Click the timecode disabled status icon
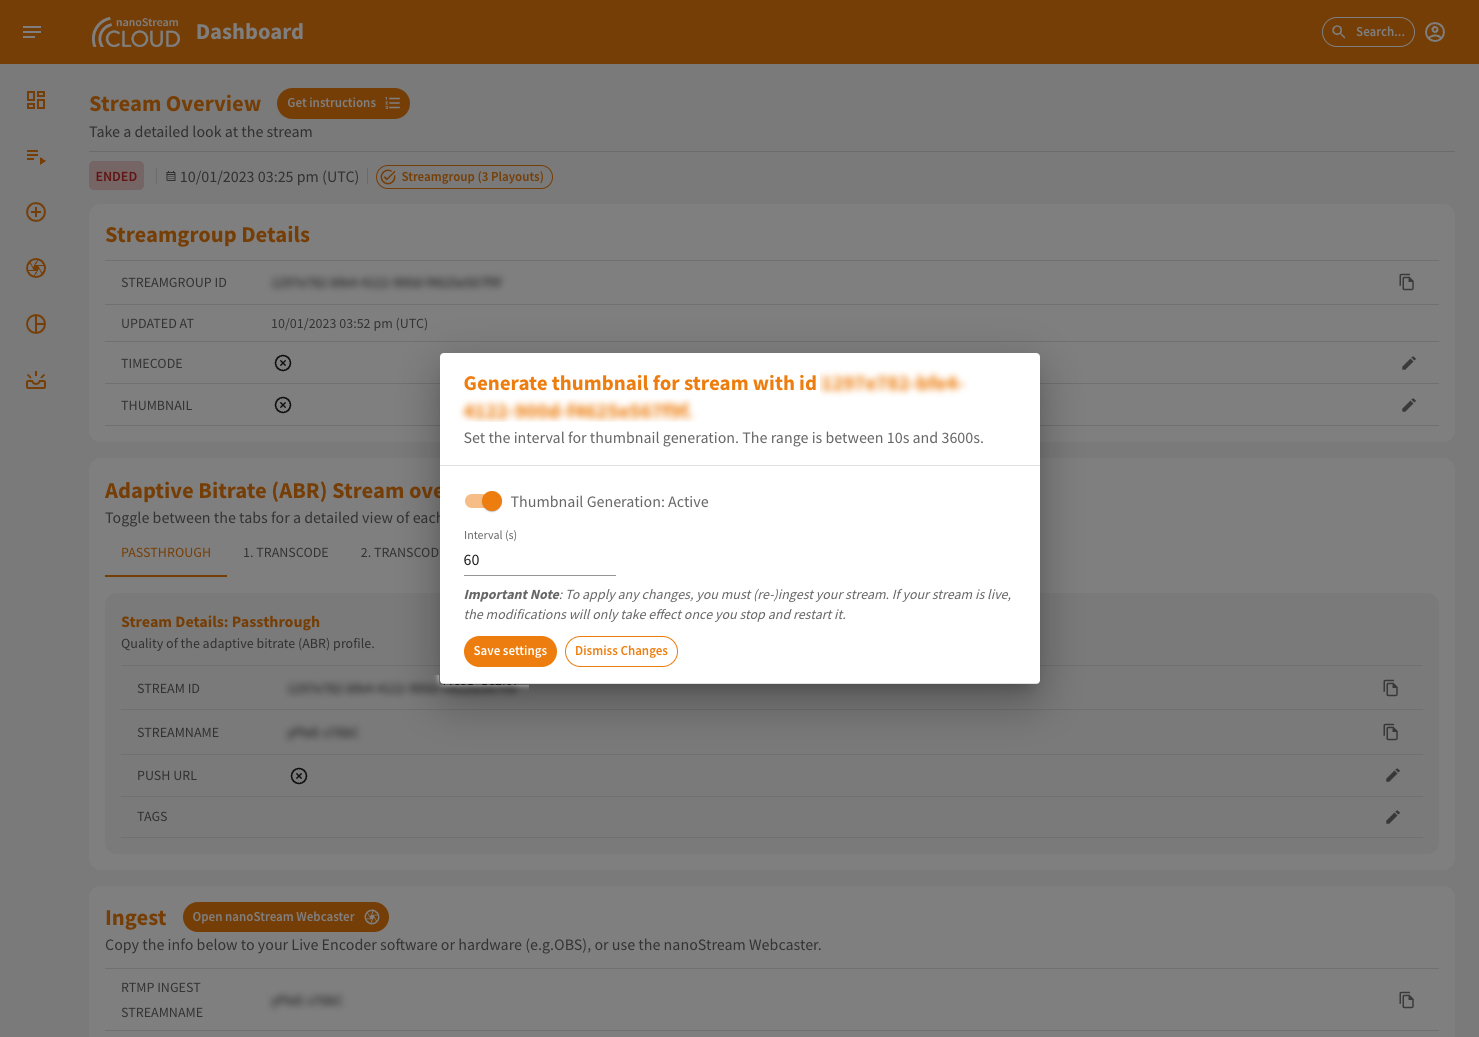The image size is (1479, 1037). 283,362
